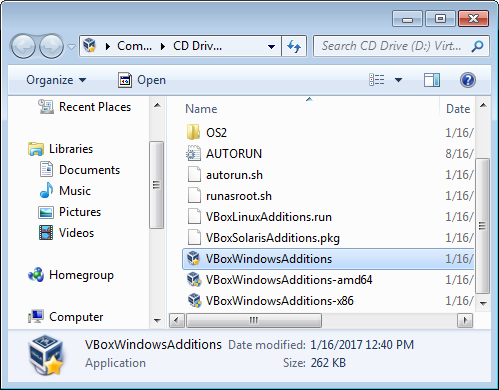499x390 pixels.
Task: Click the Documents library icon
Action: coord(46,169)
